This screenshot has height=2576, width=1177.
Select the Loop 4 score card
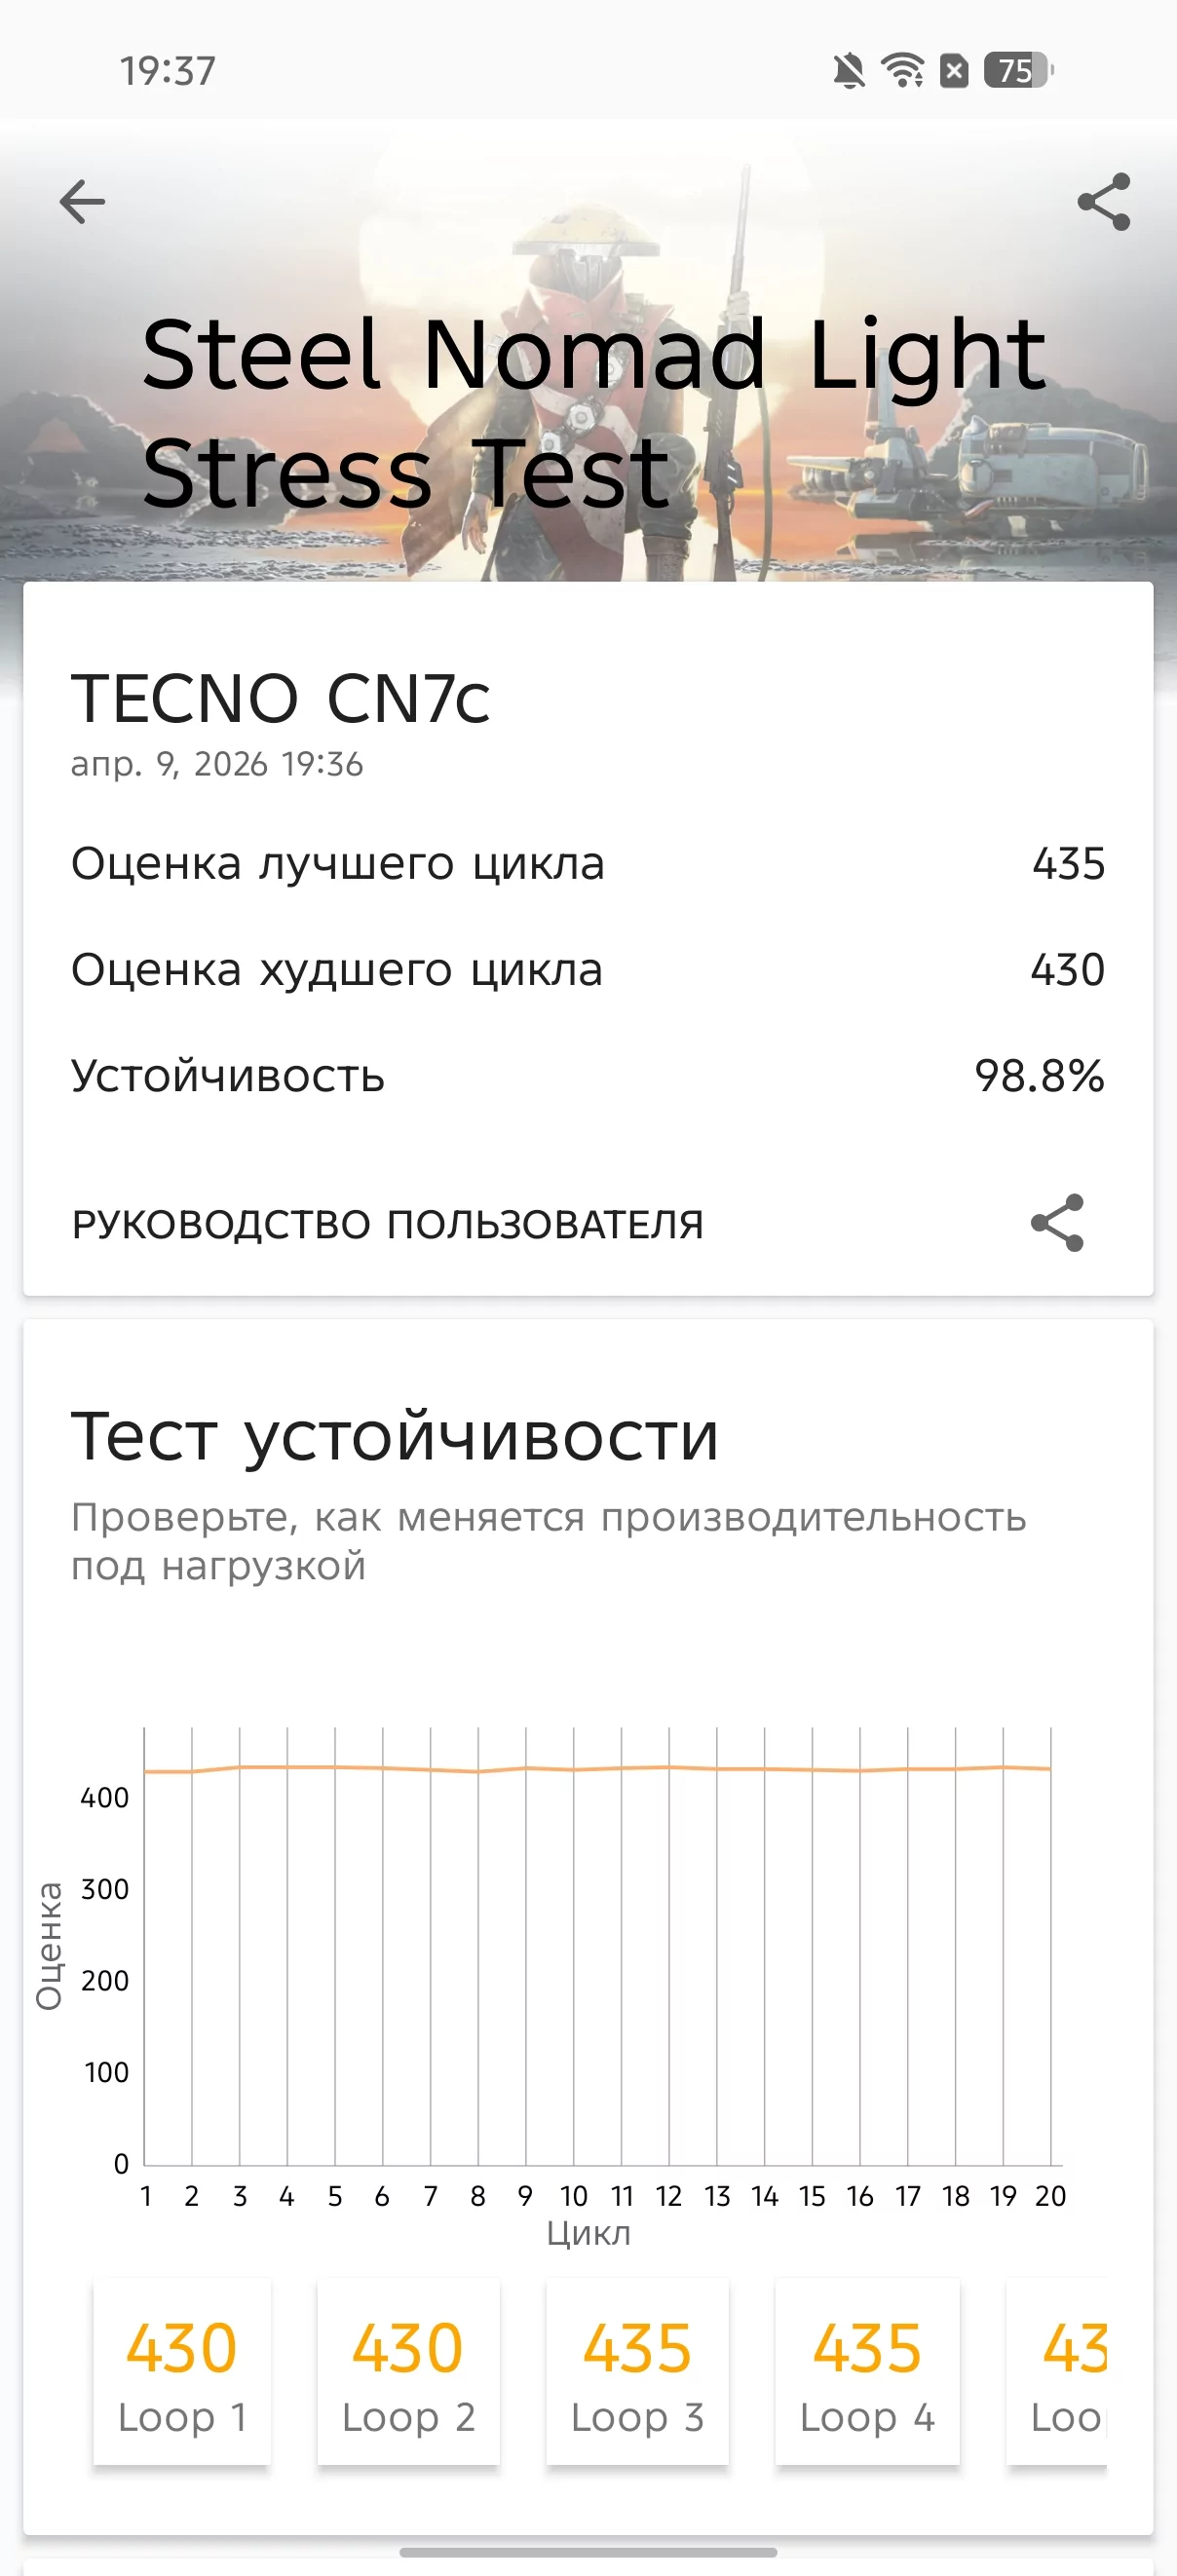click(x=867, y=2372)
